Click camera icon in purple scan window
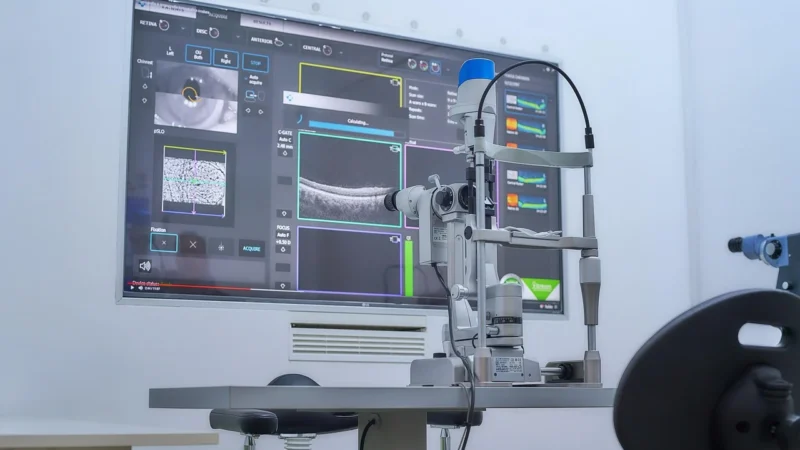 pyautogui.click(x=394, y=239)
